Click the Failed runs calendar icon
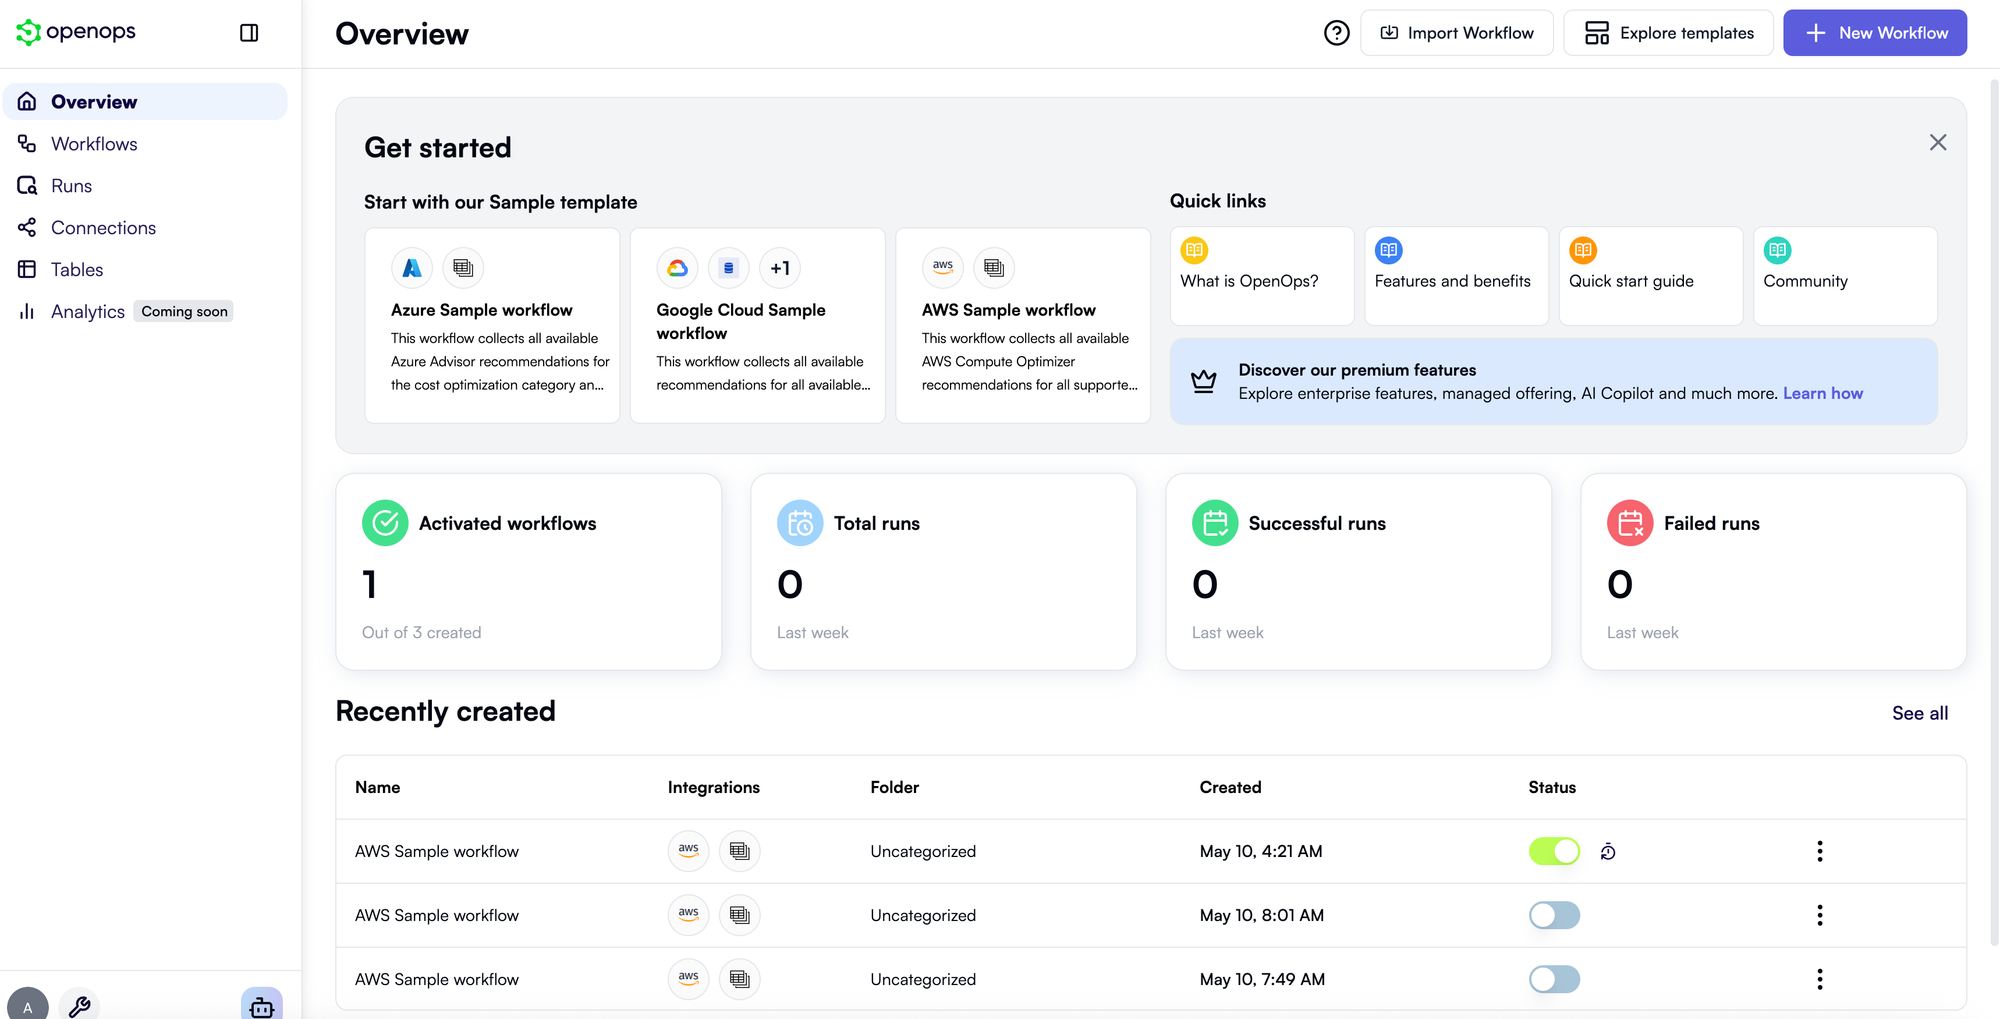Screen dimensions: 2000x1019 point(1630,523)
